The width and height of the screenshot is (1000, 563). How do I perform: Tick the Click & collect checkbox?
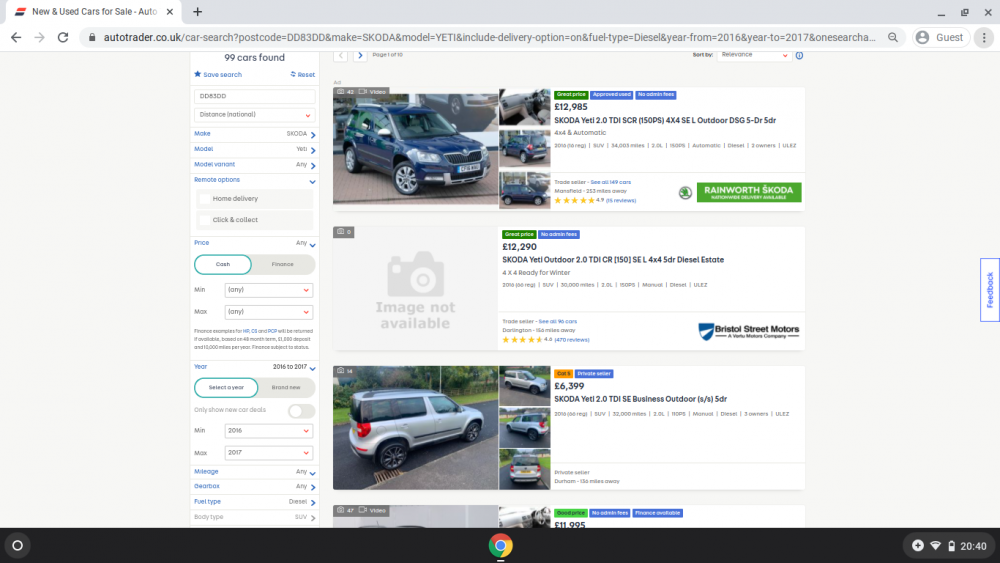205,220
